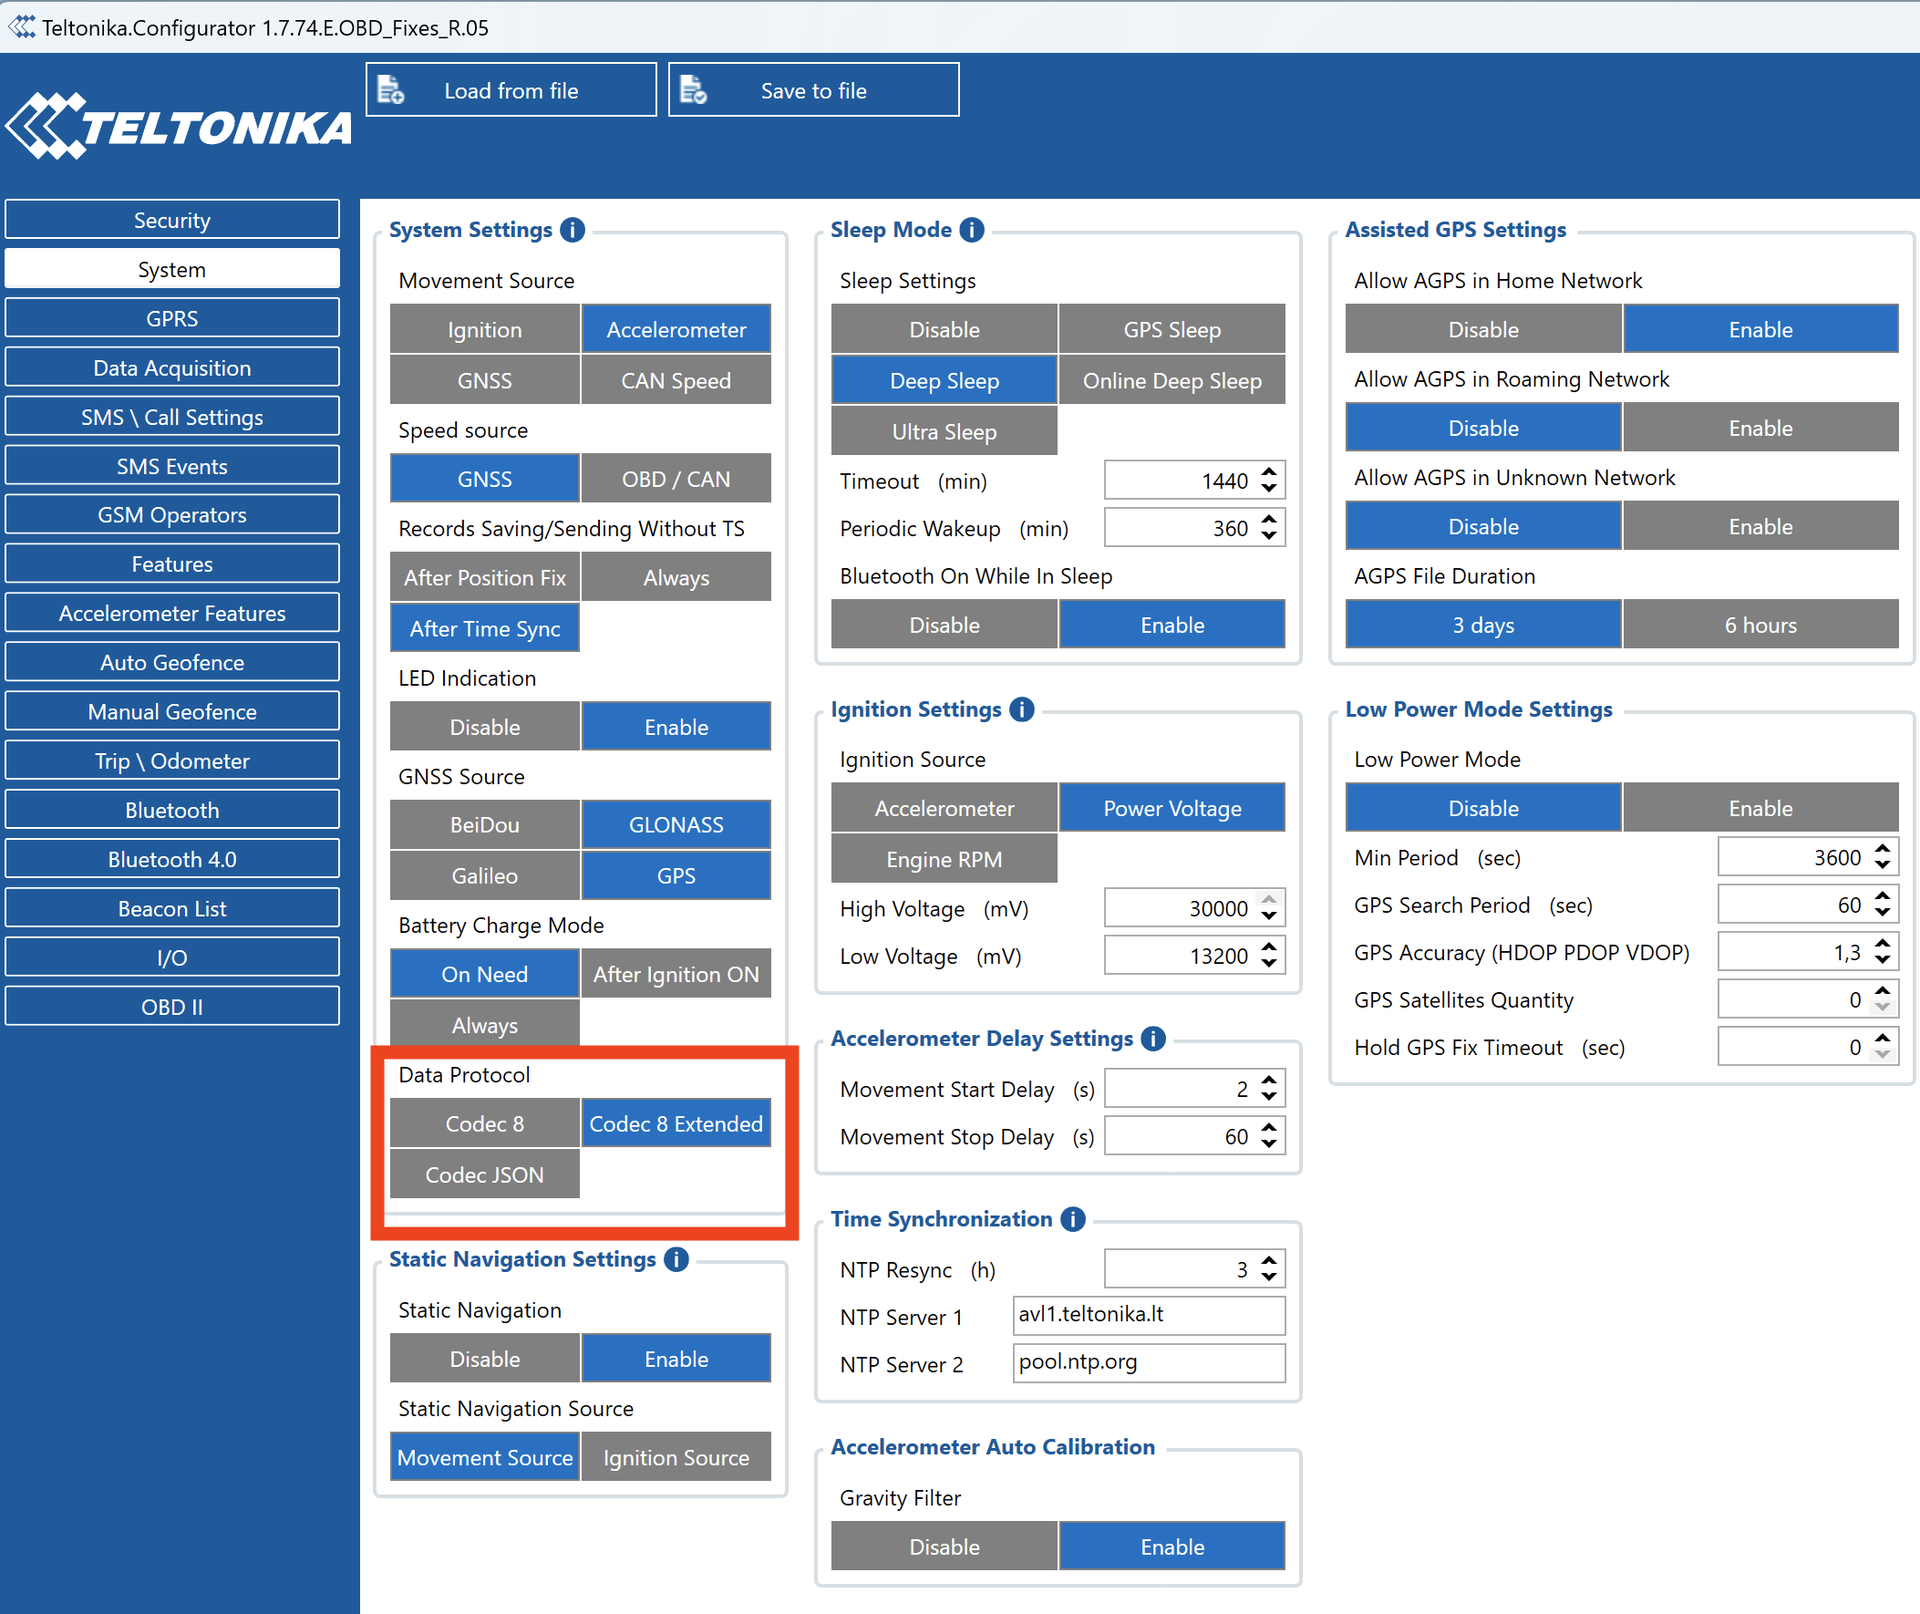Select 6 hours AGPS File Duration
Screen dimensions: 1920x1614
click(x=1760, y=625)
